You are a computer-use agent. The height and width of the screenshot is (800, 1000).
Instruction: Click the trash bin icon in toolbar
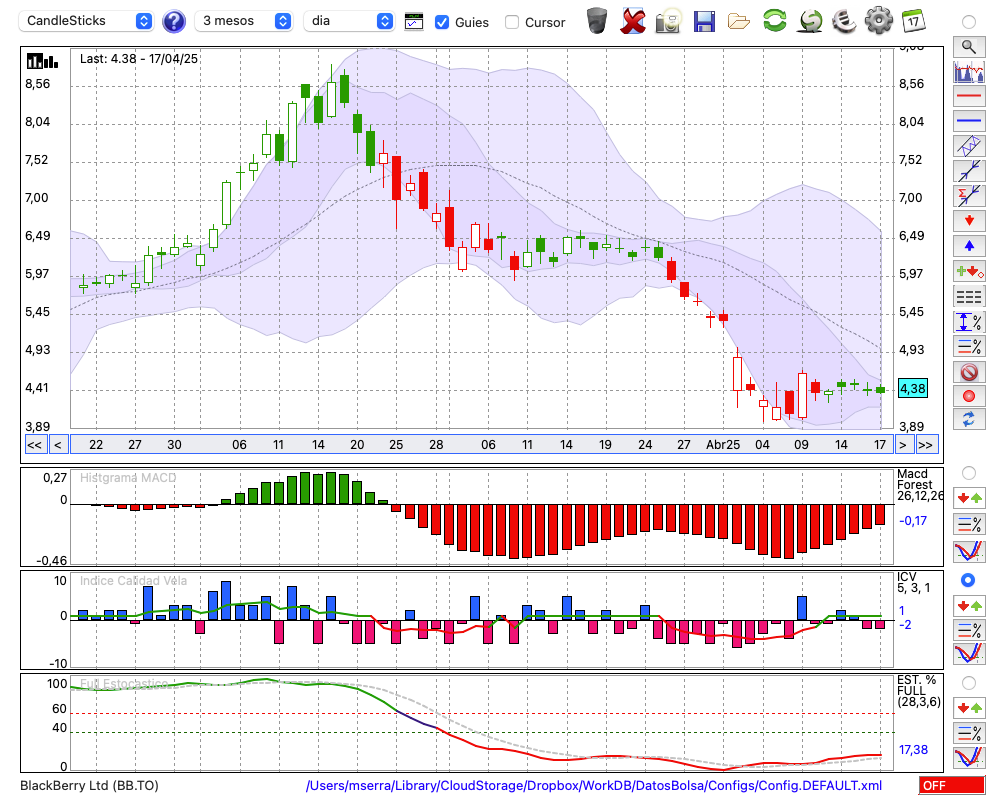point(597,21)
